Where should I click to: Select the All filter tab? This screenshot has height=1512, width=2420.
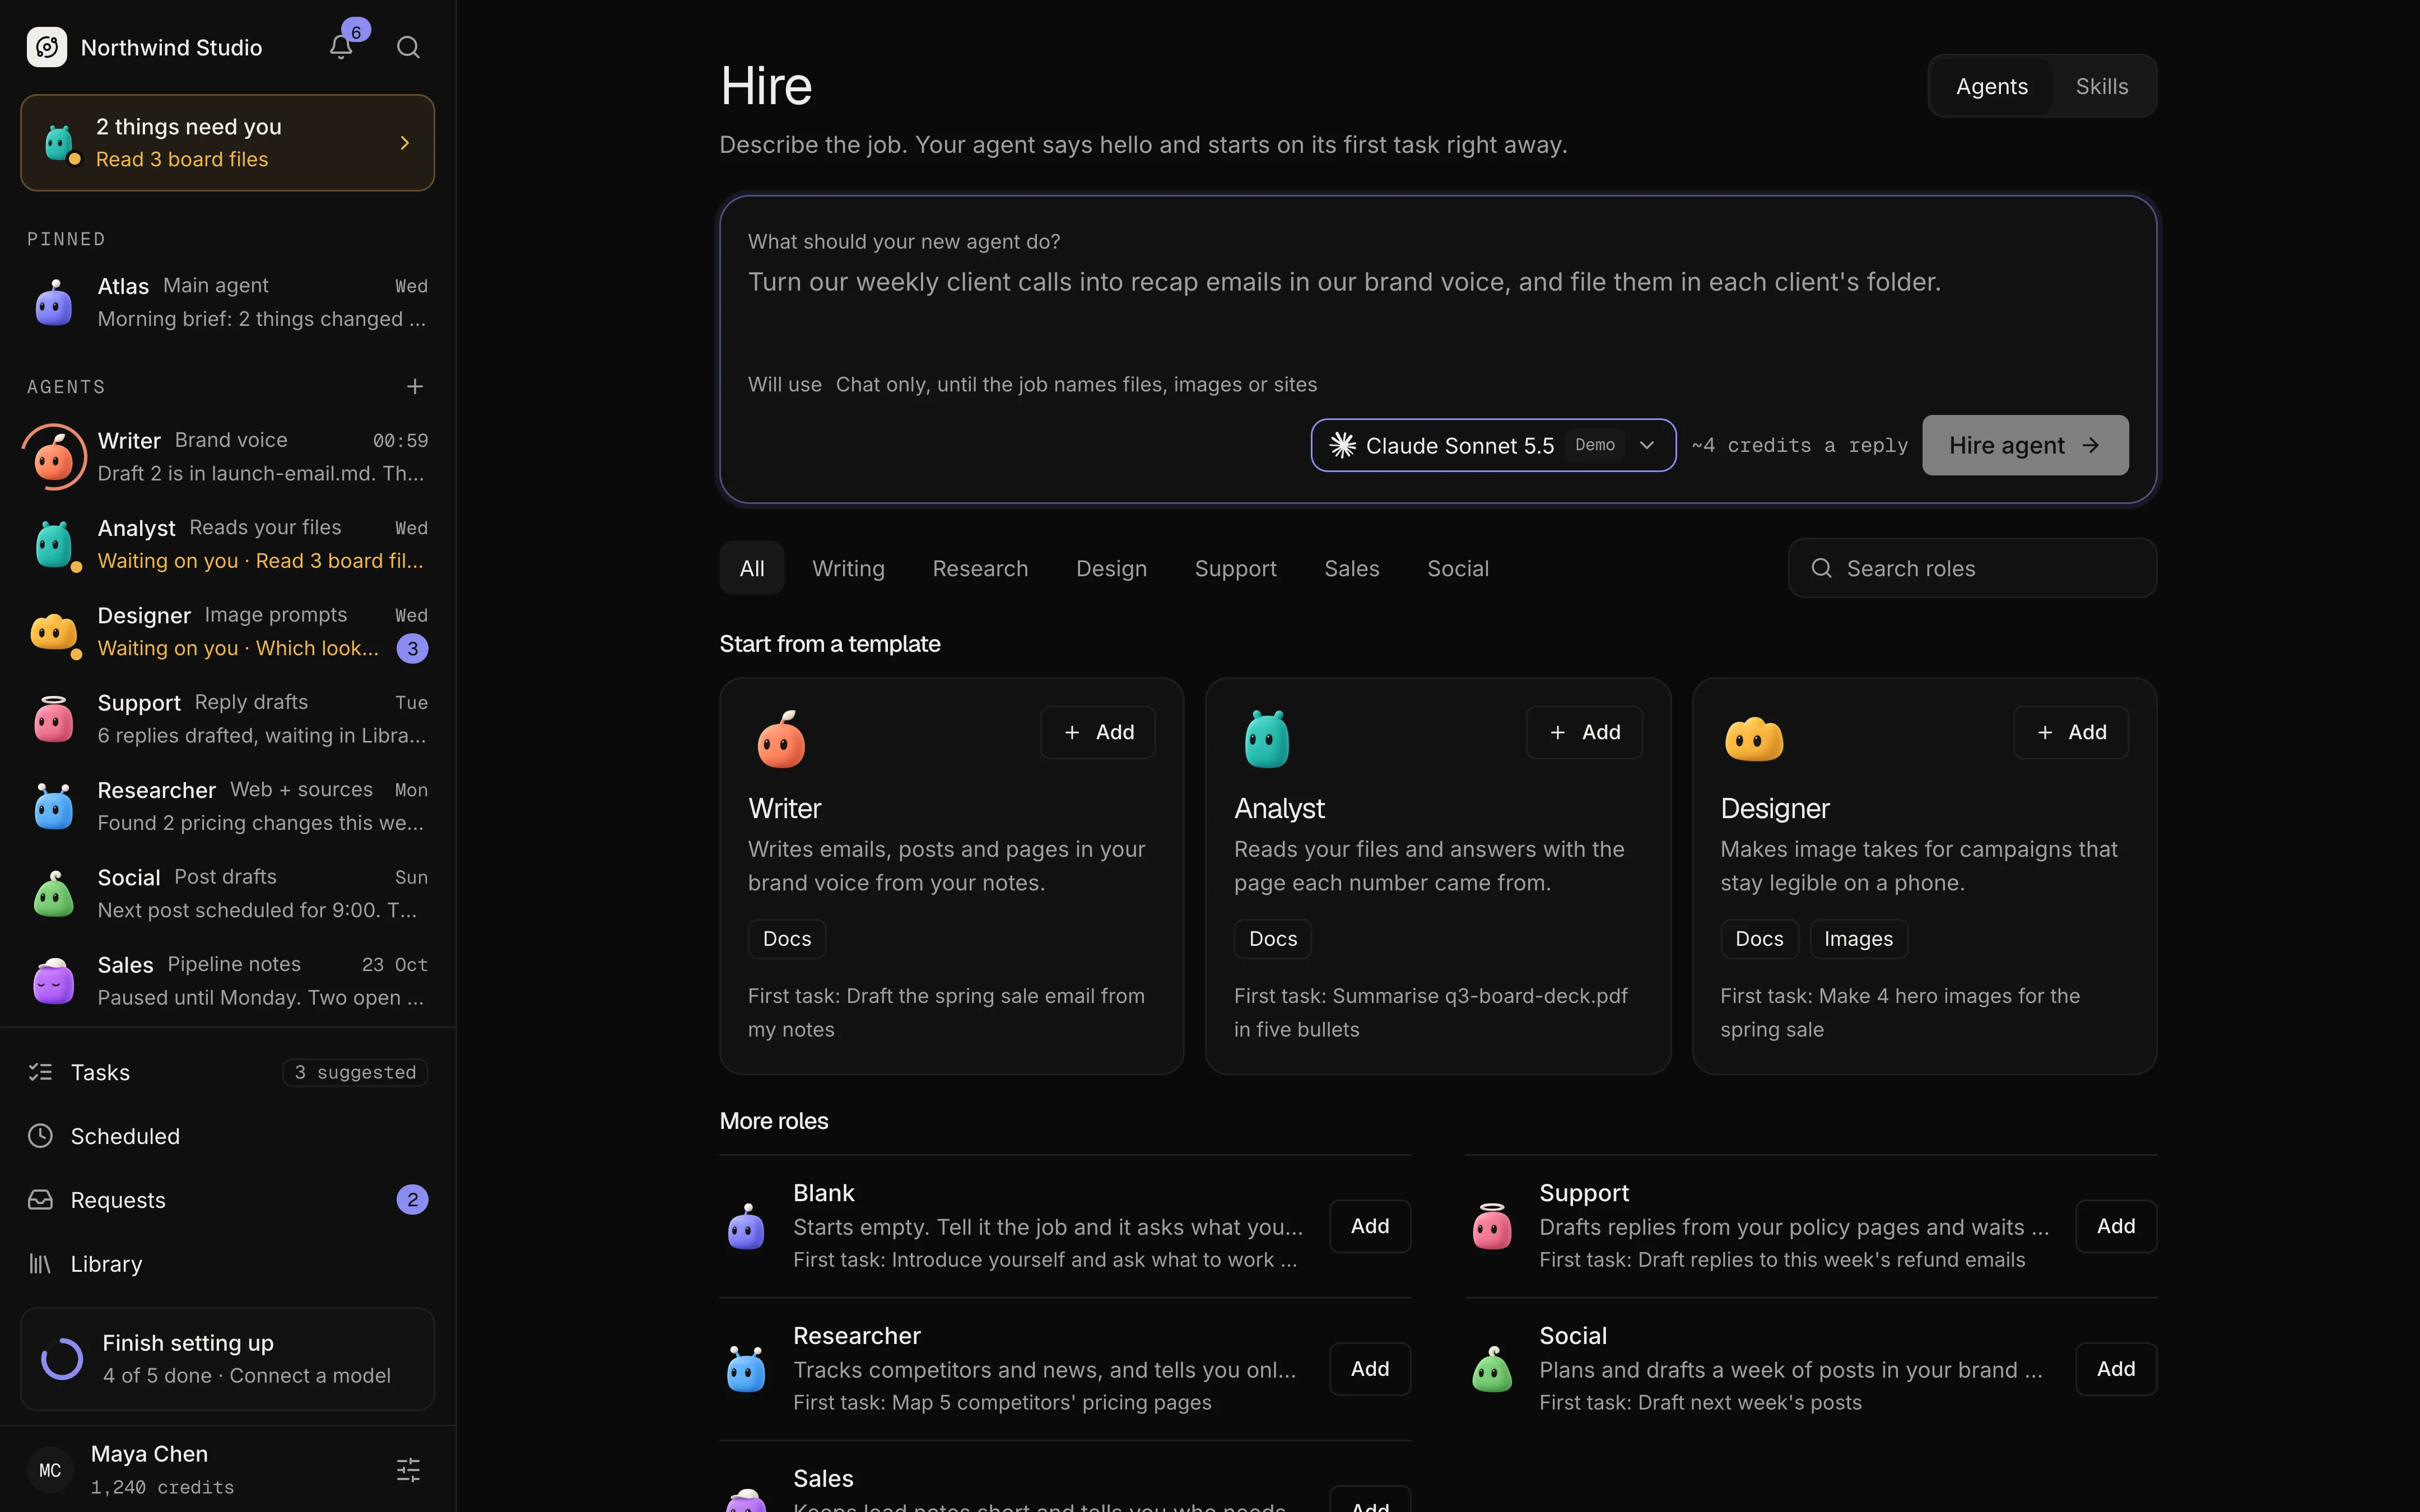click(752, 568)
